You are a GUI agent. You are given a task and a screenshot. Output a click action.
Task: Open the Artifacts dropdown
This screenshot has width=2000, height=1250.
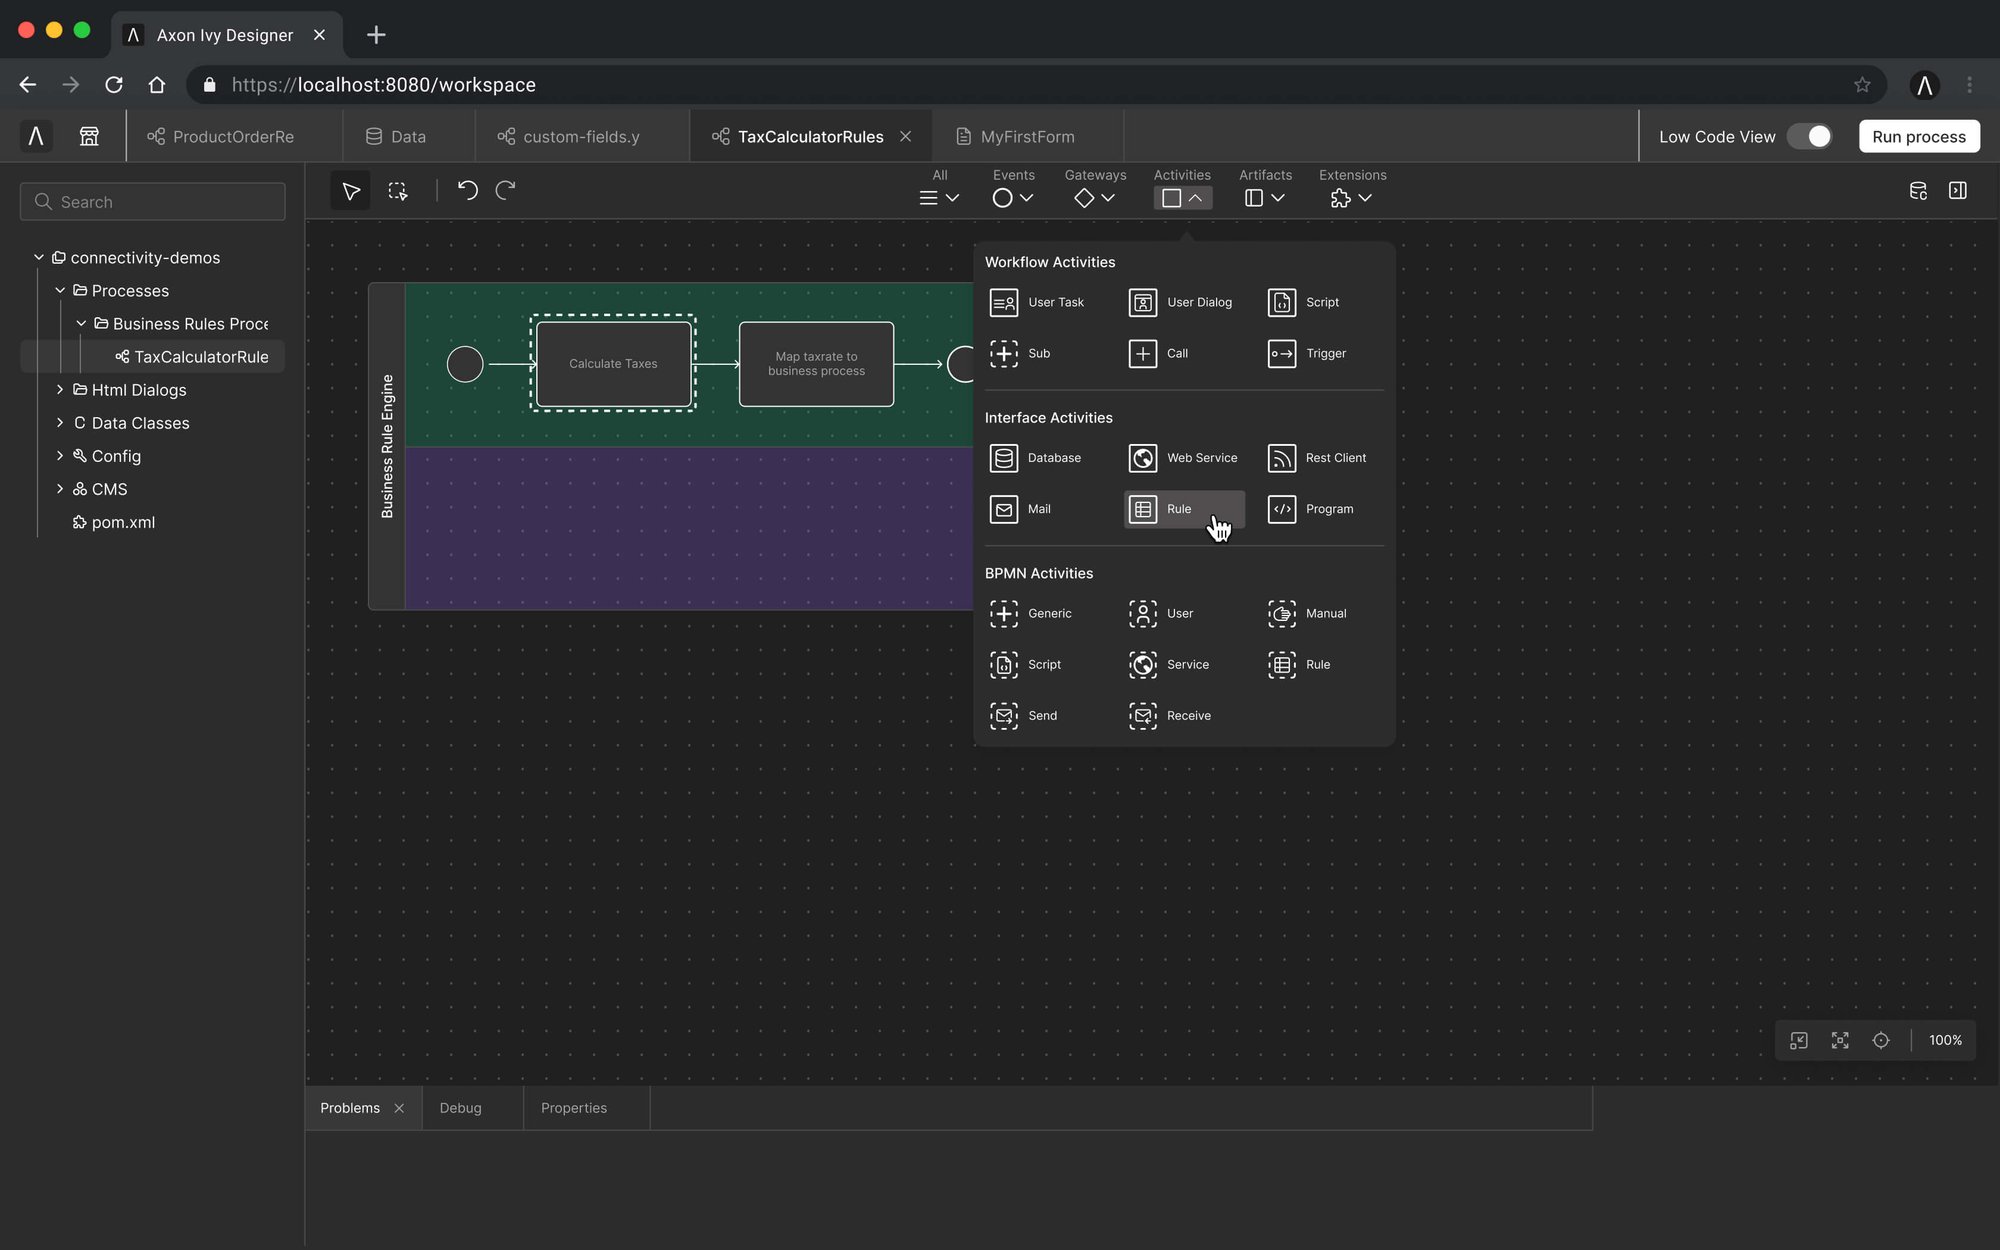tap(1265, 198)
